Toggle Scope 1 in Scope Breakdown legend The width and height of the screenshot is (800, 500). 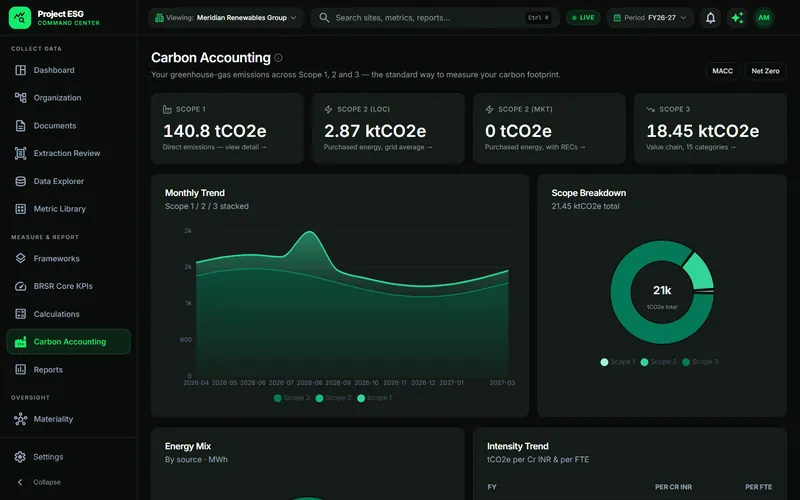[x=618, y=362]
